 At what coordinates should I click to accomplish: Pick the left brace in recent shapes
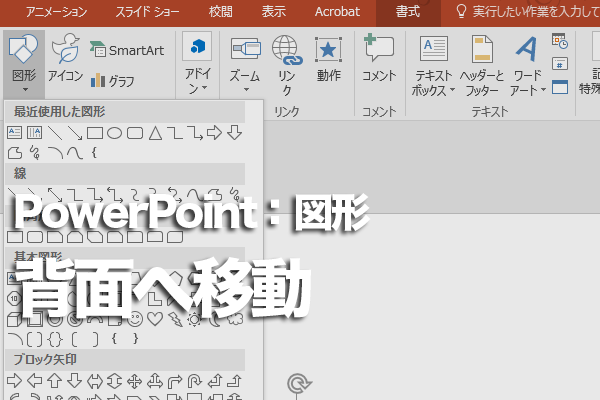click(x=94, y=153)
